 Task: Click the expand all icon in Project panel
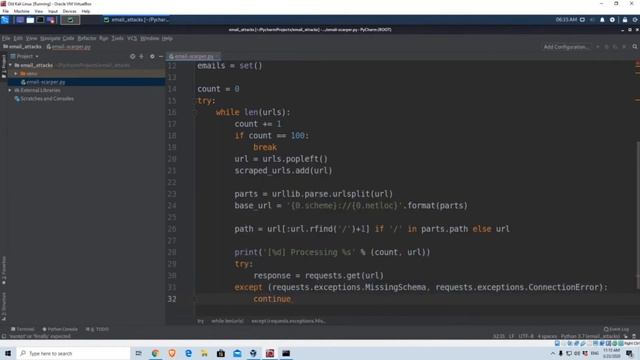pos(142,56)
